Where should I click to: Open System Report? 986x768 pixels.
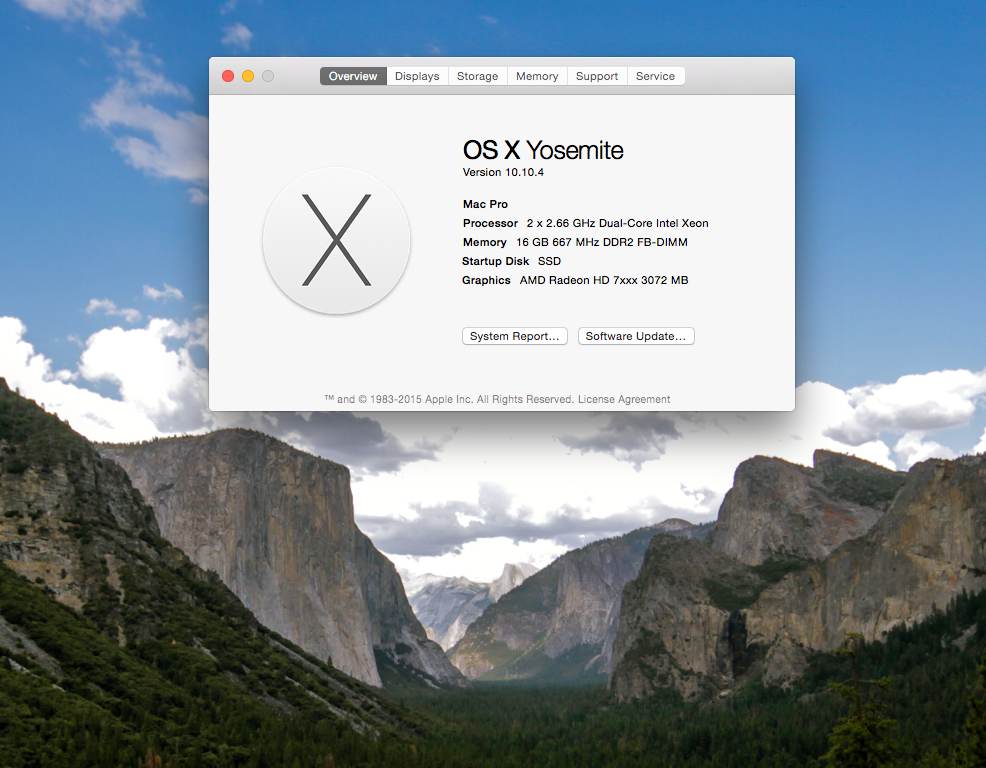[514, 336]
